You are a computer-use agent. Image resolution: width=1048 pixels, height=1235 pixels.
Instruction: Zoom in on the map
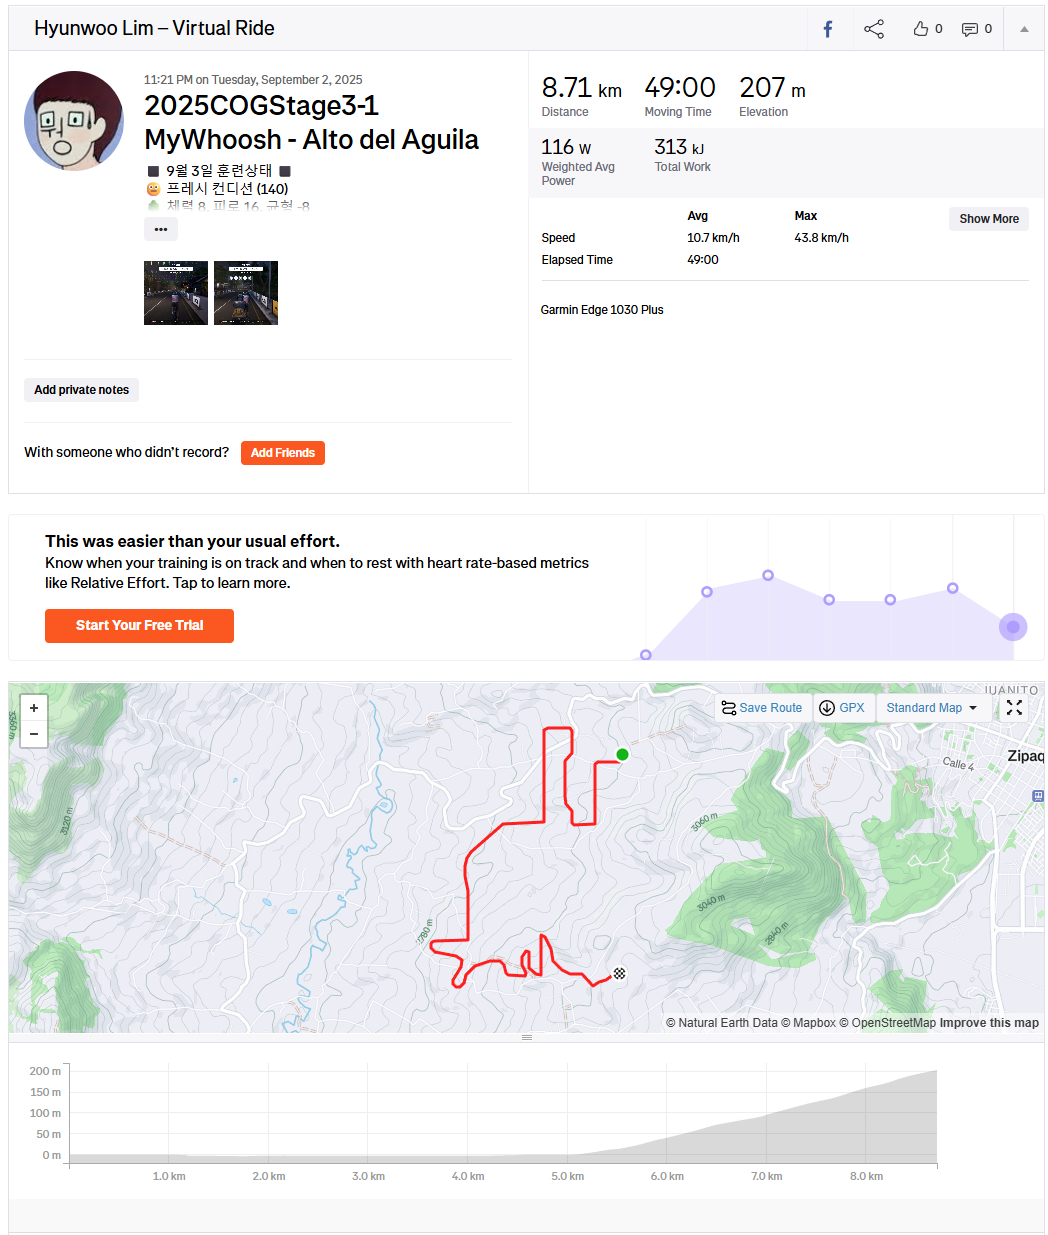[x=34, y=708]
